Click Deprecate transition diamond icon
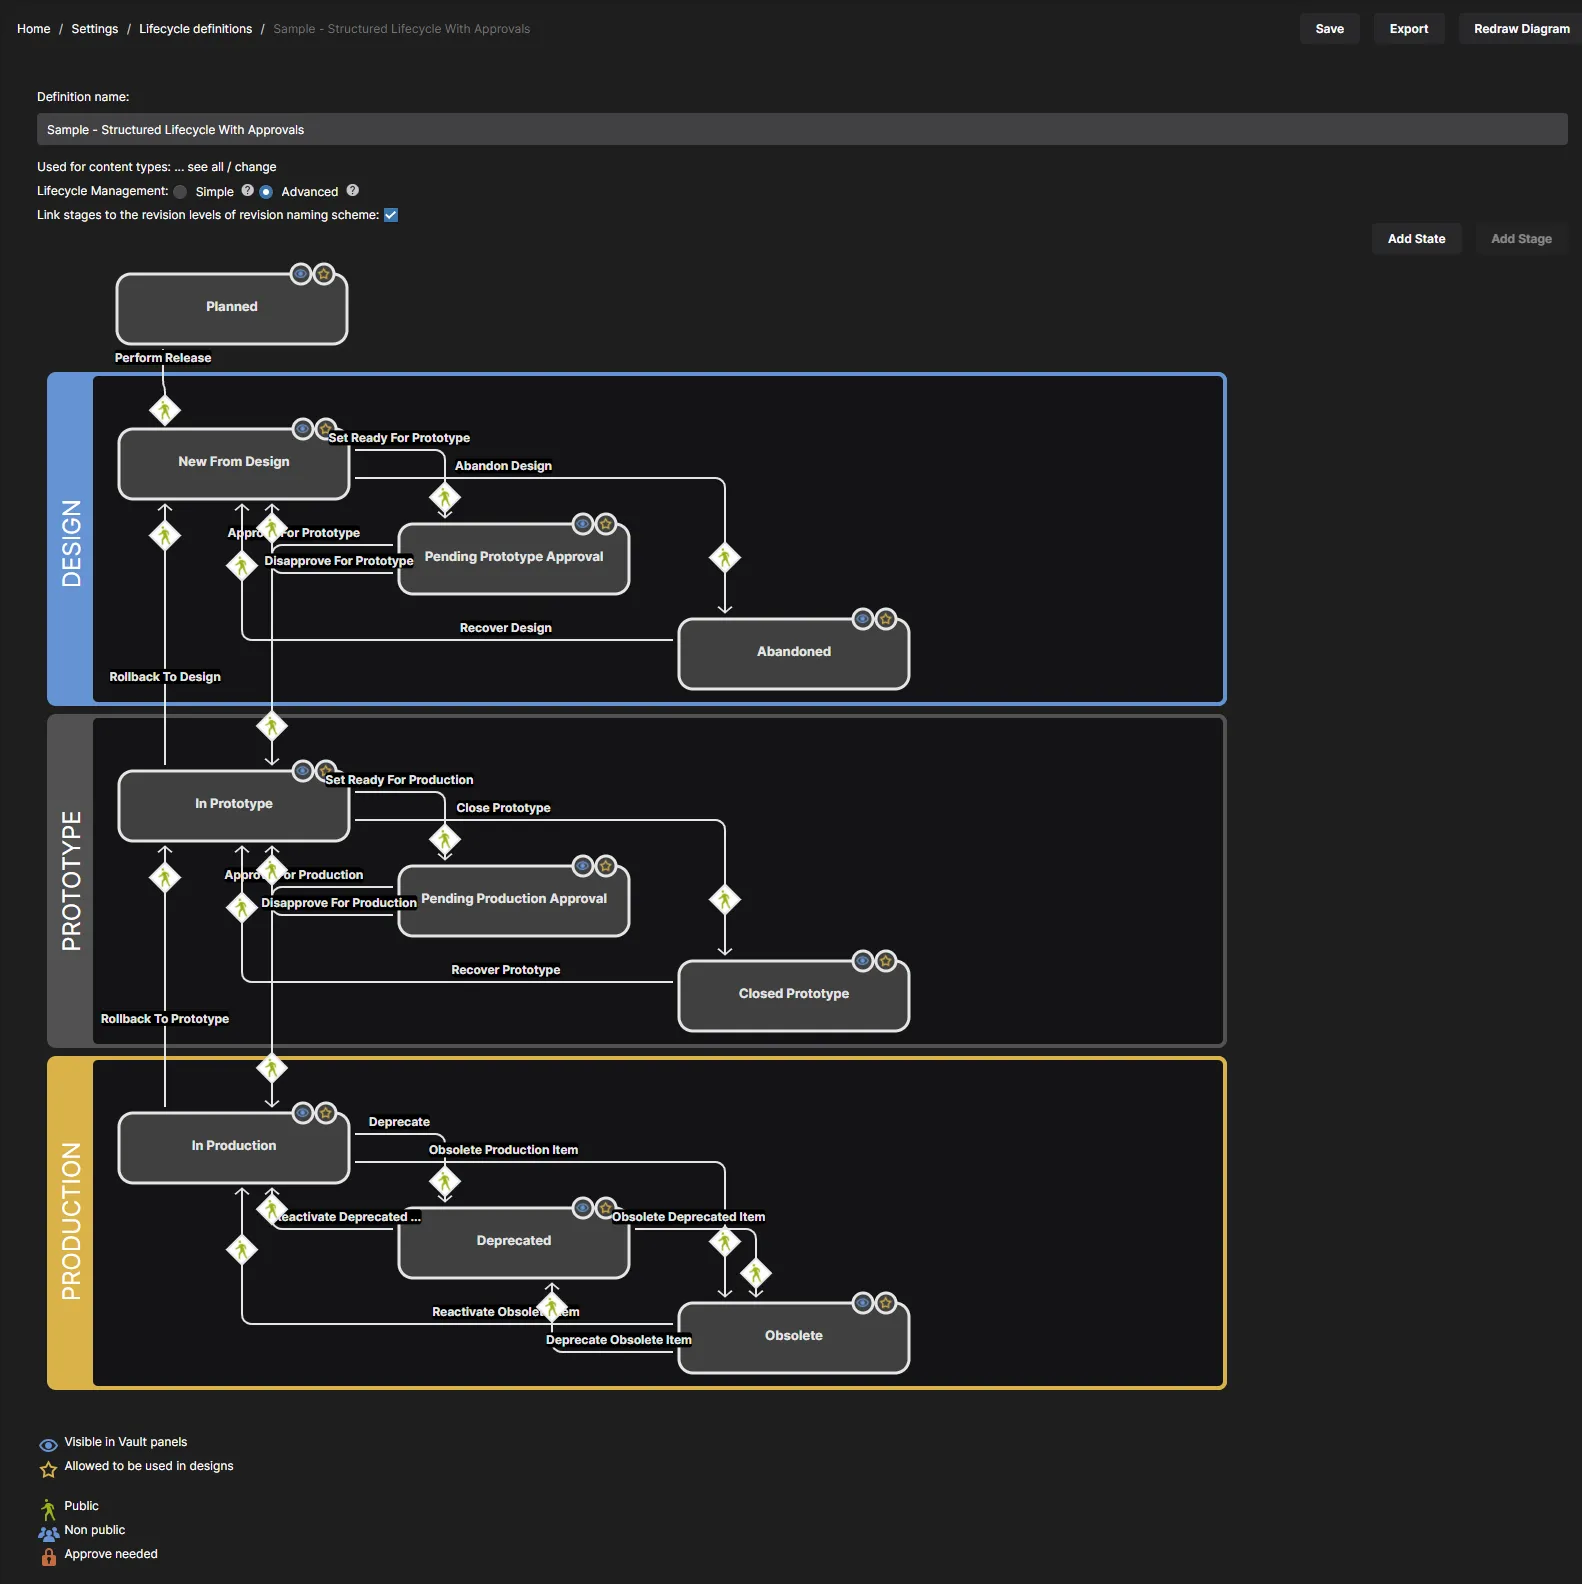Viewport: 1582px width, 1584px height. [x=445, y=1182]
